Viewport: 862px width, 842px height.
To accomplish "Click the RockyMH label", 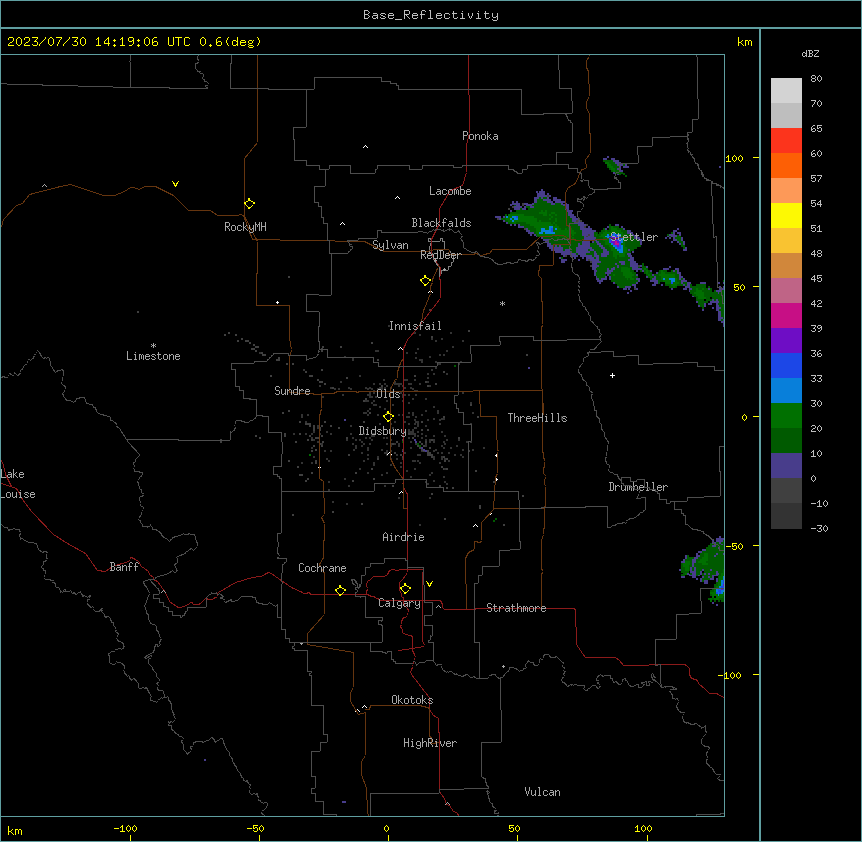I will [245, 227].
